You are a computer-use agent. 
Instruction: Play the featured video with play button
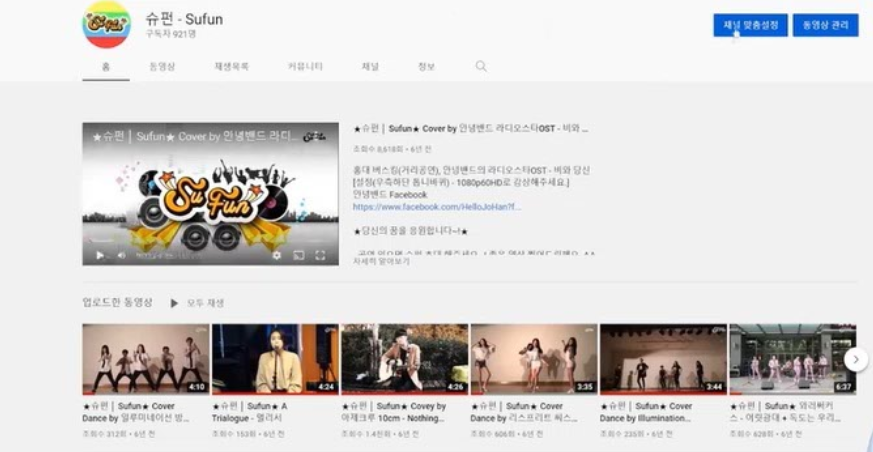100,256
